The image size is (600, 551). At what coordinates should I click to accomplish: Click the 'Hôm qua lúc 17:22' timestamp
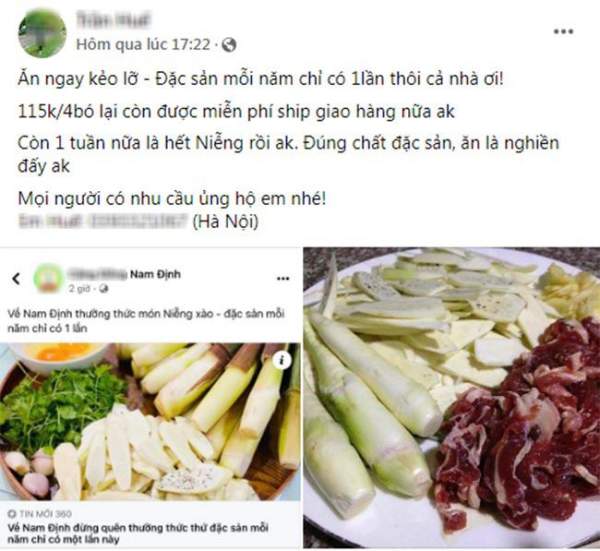pos(143,45)
